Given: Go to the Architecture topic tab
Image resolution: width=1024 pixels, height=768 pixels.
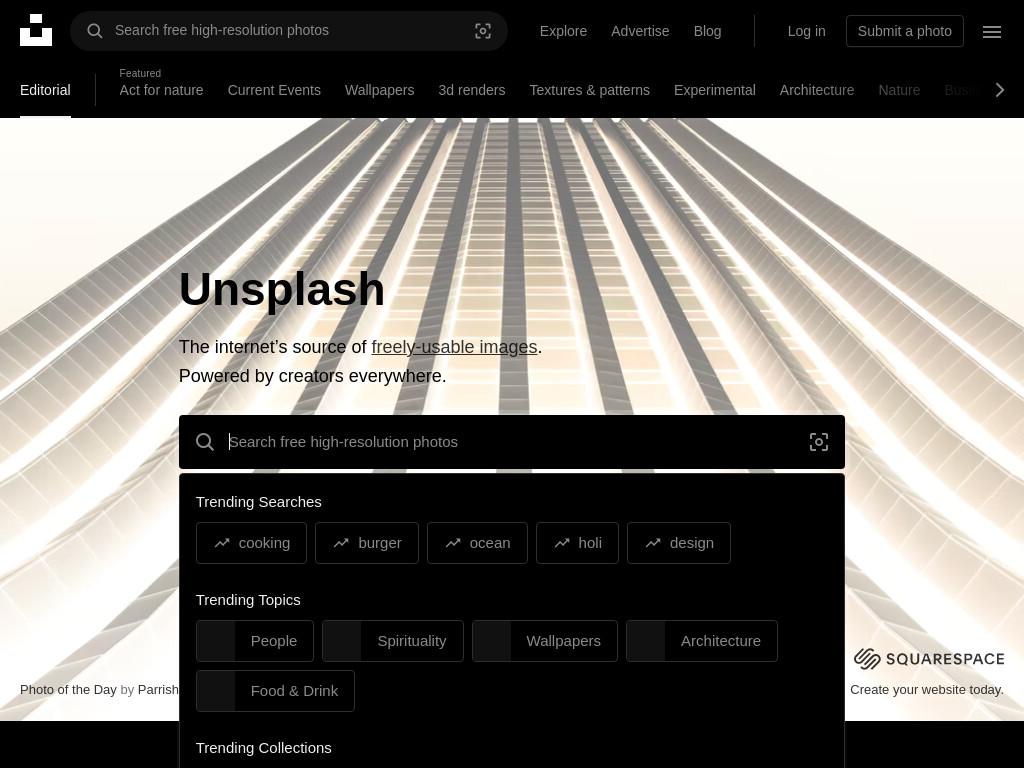Looking at the screenshot, I should (x=817, y=90).
